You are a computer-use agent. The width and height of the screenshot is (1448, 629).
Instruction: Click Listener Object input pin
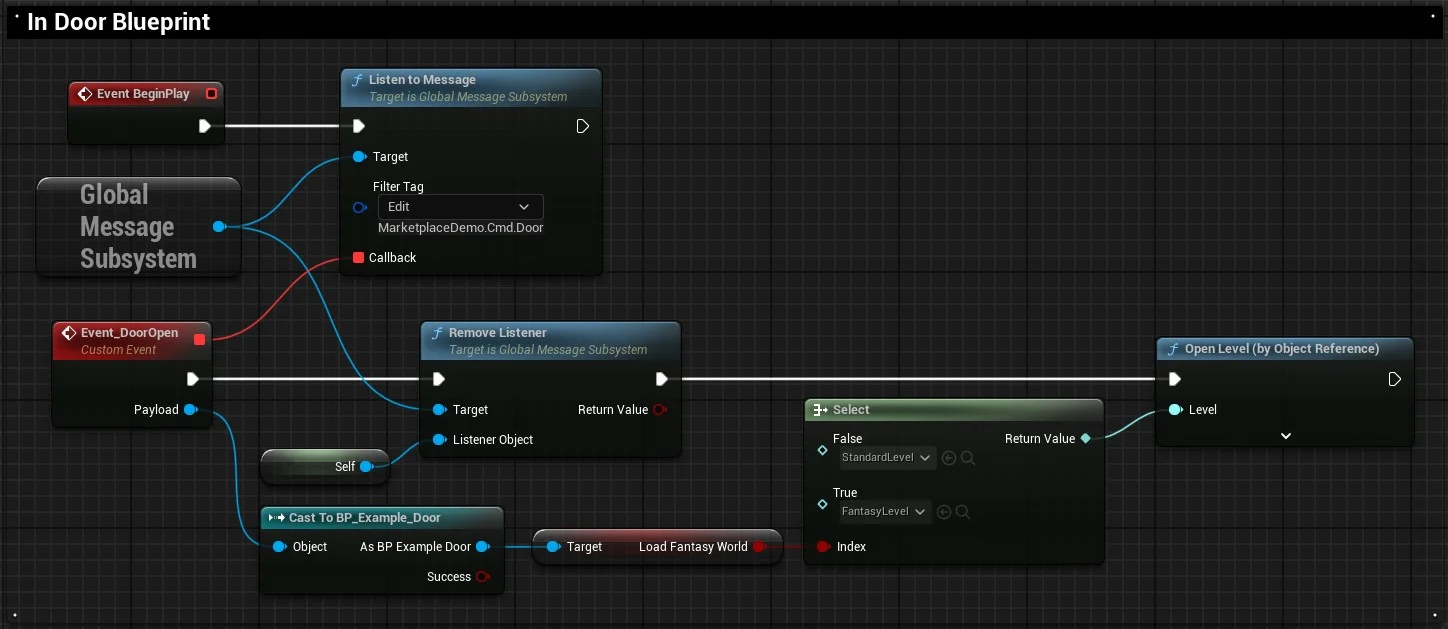click(439, 440)
